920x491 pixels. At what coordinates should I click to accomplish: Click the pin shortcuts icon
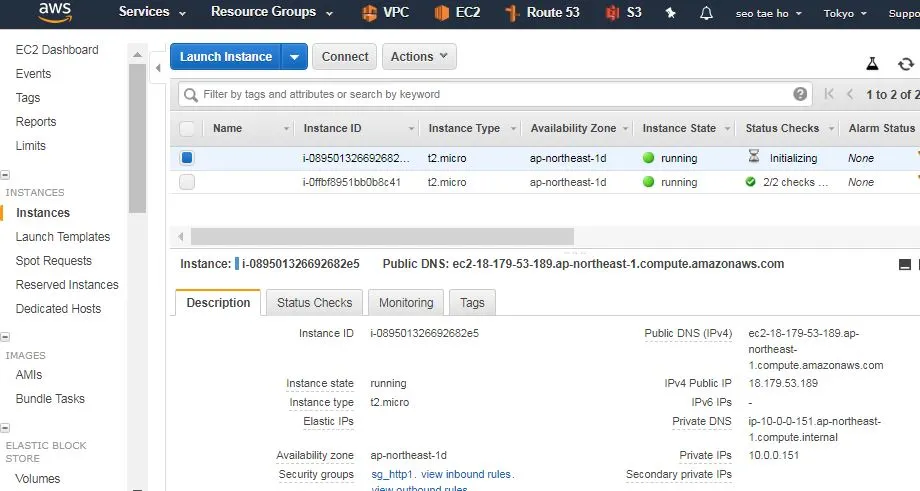click(x=671, y=12)
